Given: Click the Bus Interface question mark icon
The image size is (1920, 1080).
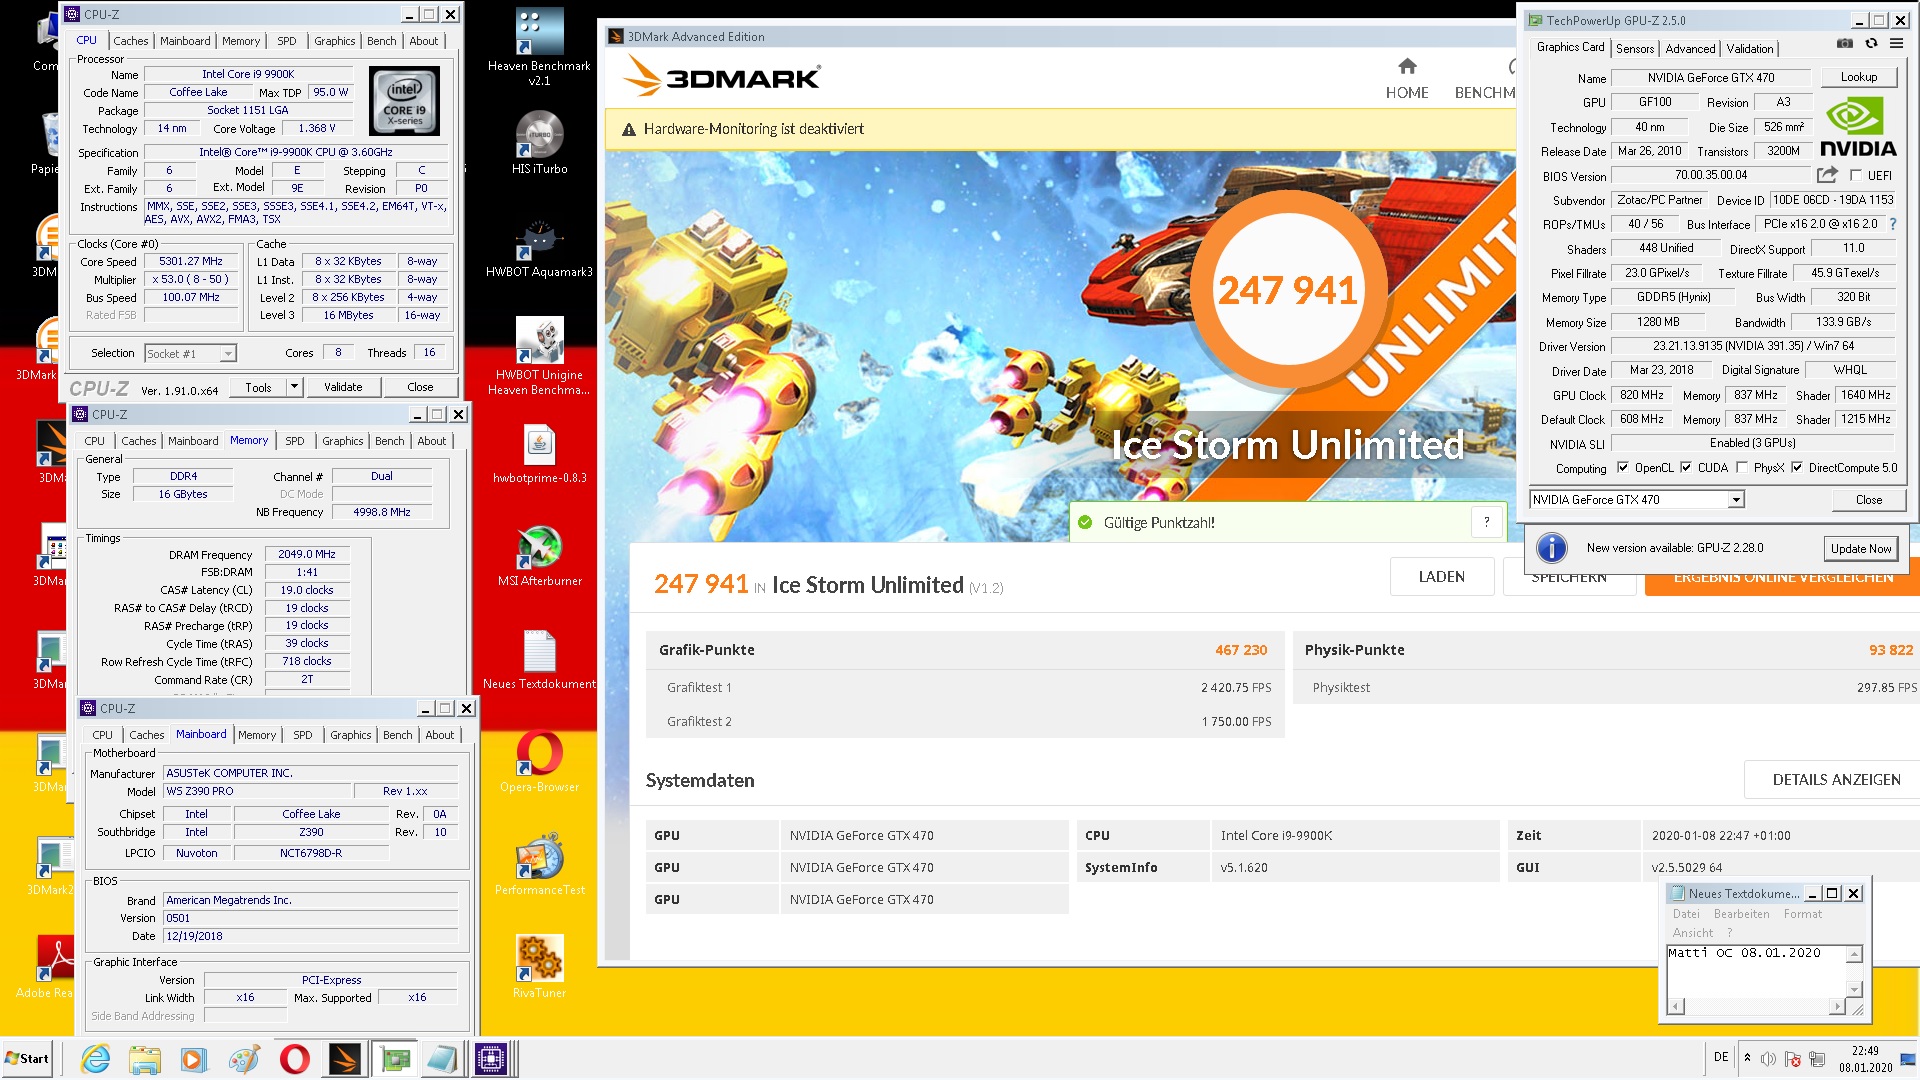Looking at the screenshot, I should [x=1893, y=224].
